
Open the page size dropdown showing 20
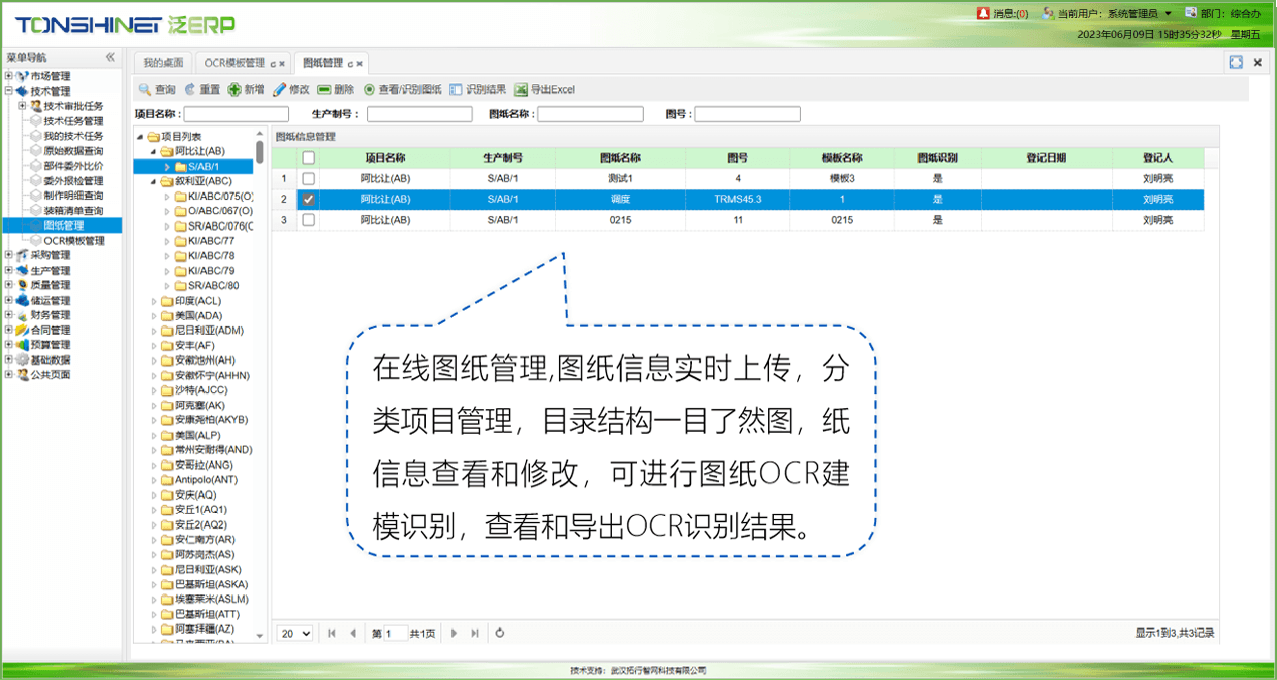(x=295, y=633)
